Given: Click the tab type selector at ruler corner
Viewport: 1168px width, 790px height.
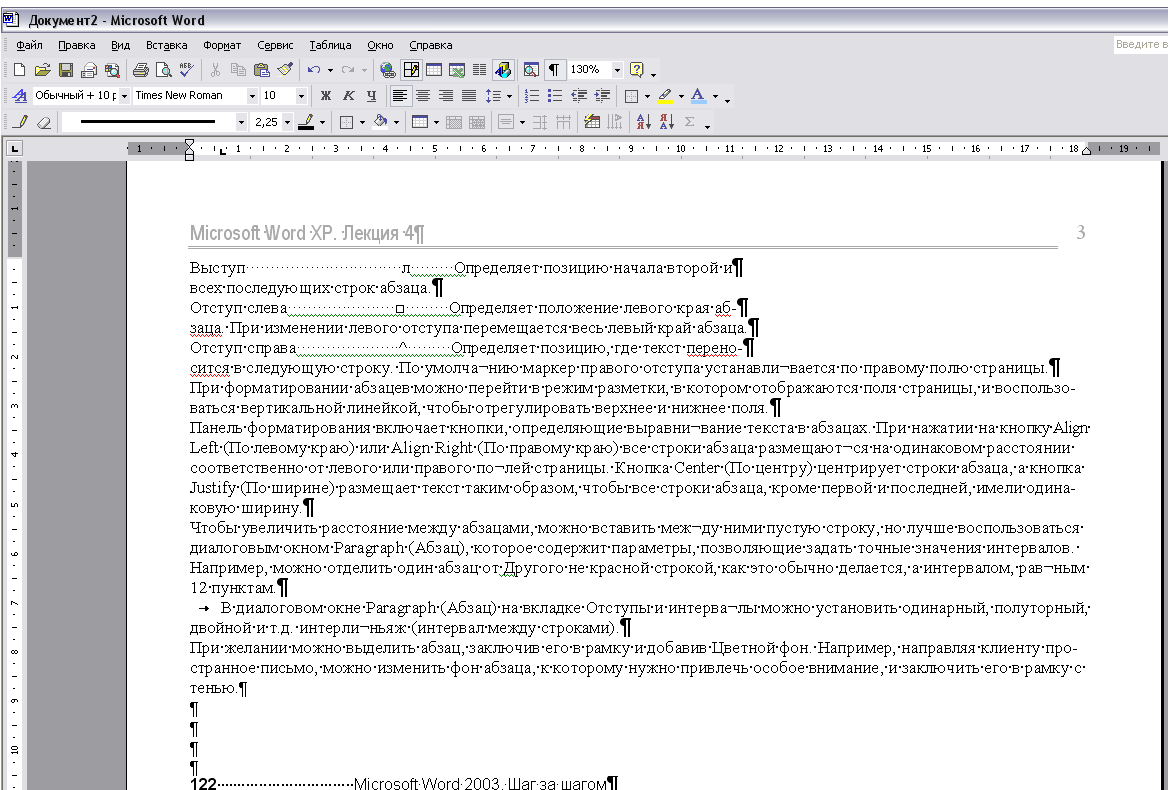Looking at the screenshot, I should [x=14, y=149].
